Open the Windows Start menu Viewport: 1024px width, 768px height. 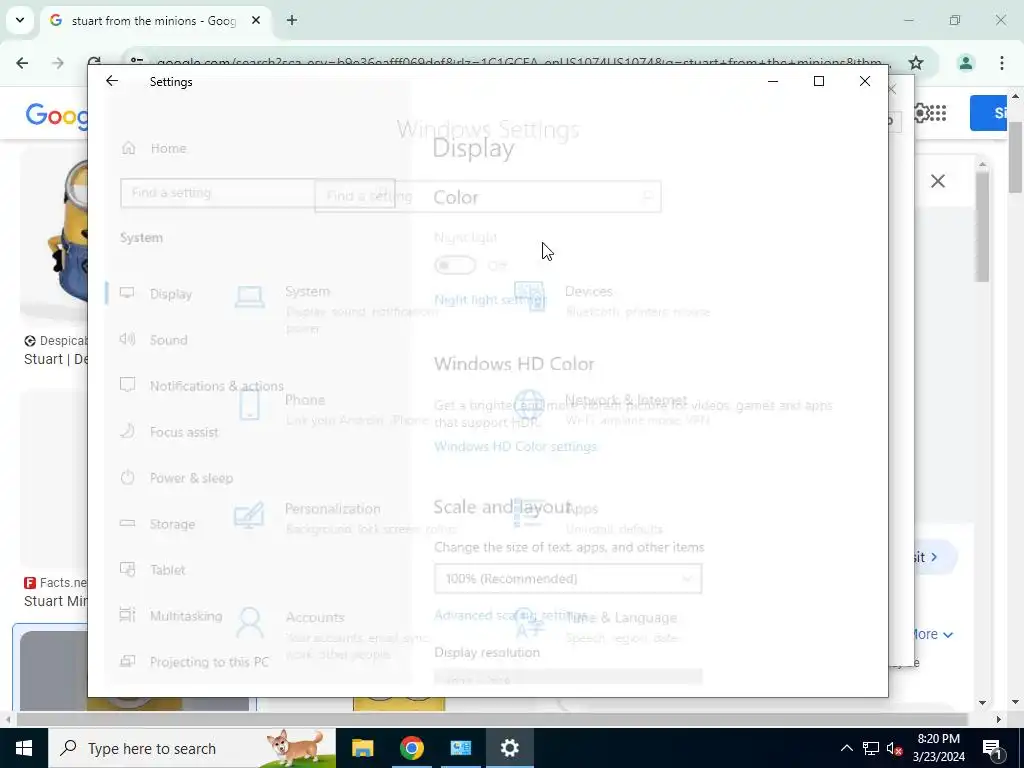[x=24, y=748]
